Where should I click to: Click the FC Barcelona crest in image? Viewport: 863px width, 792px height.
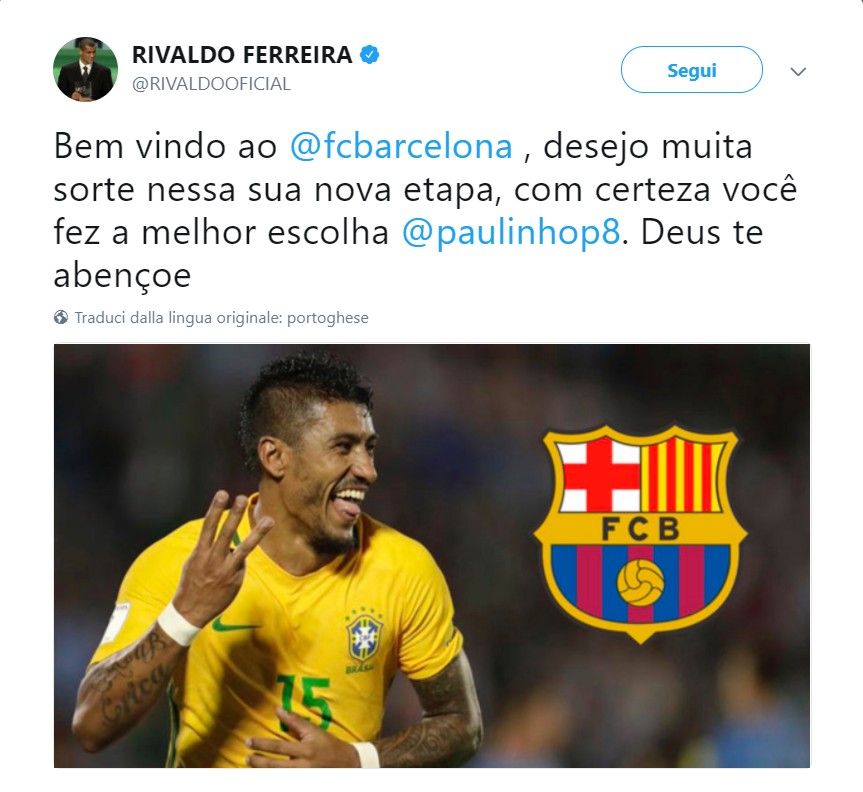640,533
